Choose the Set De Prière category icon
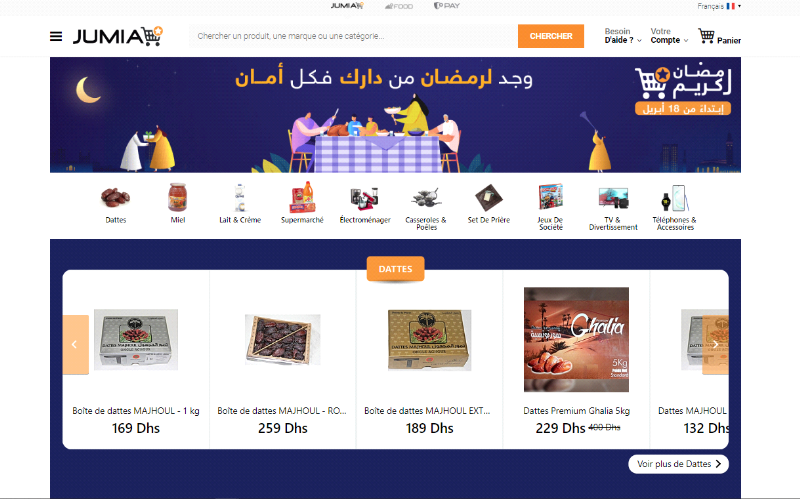This screenshot has width=800, height=499. click(x=489, y=197)
